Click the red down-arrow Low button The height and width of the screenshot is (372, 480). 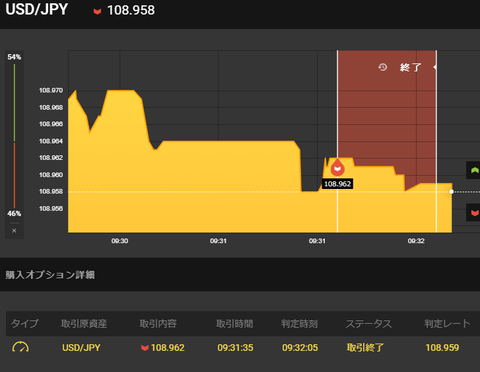tap(473, 212)
